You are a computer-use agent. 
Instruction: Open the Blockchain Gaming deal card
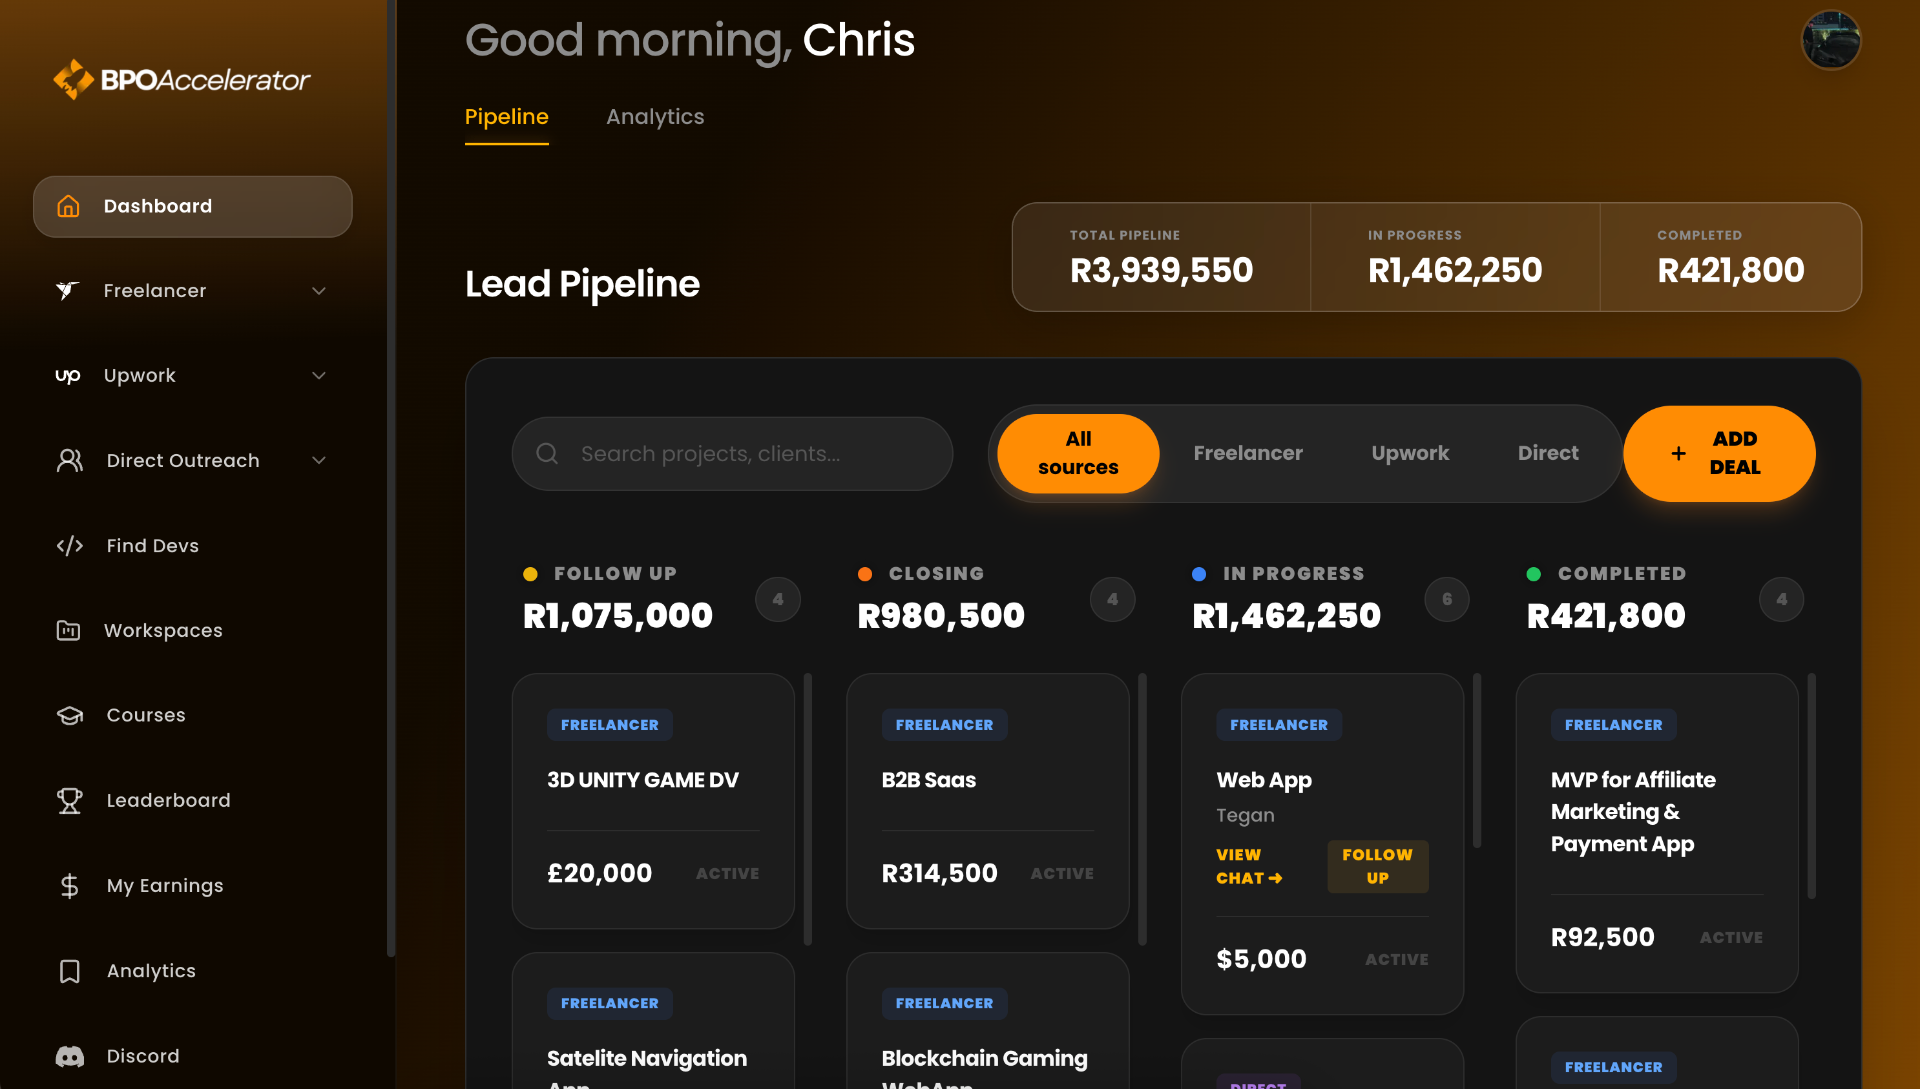coord(988,1020)
